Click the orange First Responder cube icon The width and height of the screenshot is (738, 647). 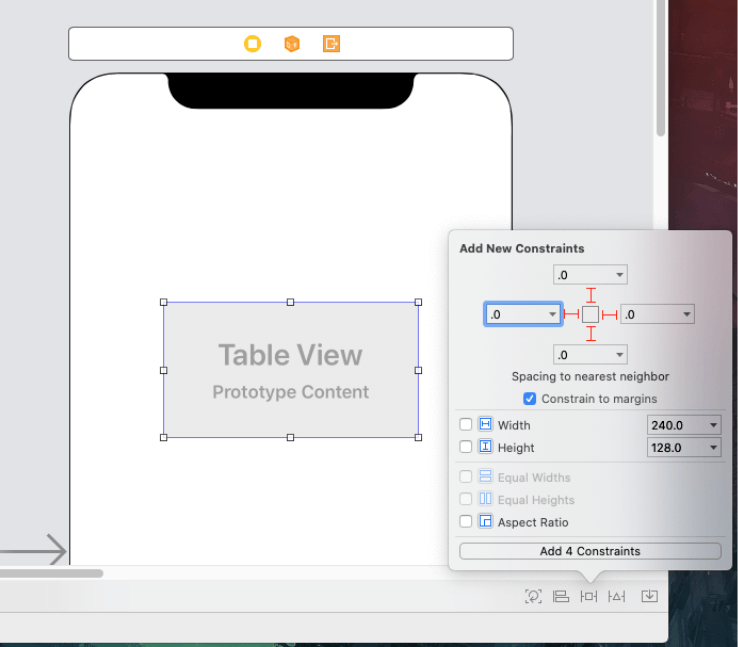(292, 44)
